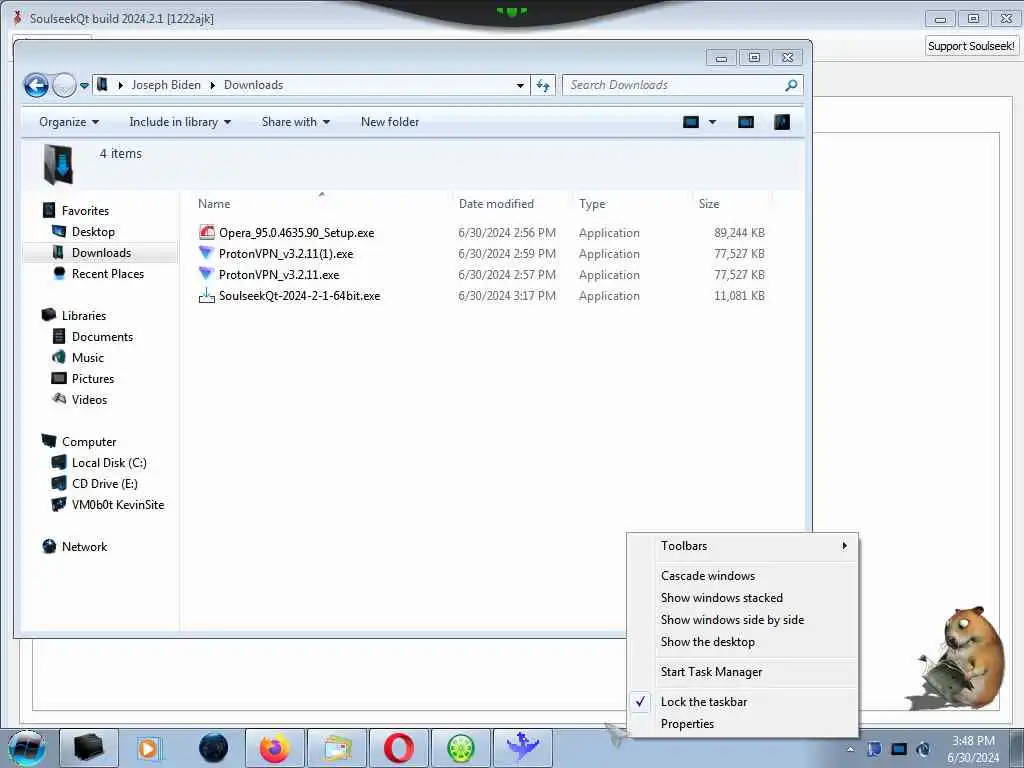Select the SoulseekQt installer file icon
Viewport: 1024px width, 768px height.
pyautogui.click(x=206, y=295)
